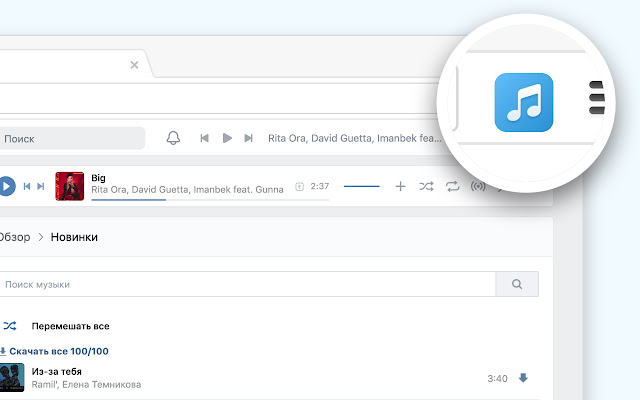Image resolution: width=640 pixels, height=400 pixels.
Task: Click the Поиск музыки input field
Action: [247, 284]
